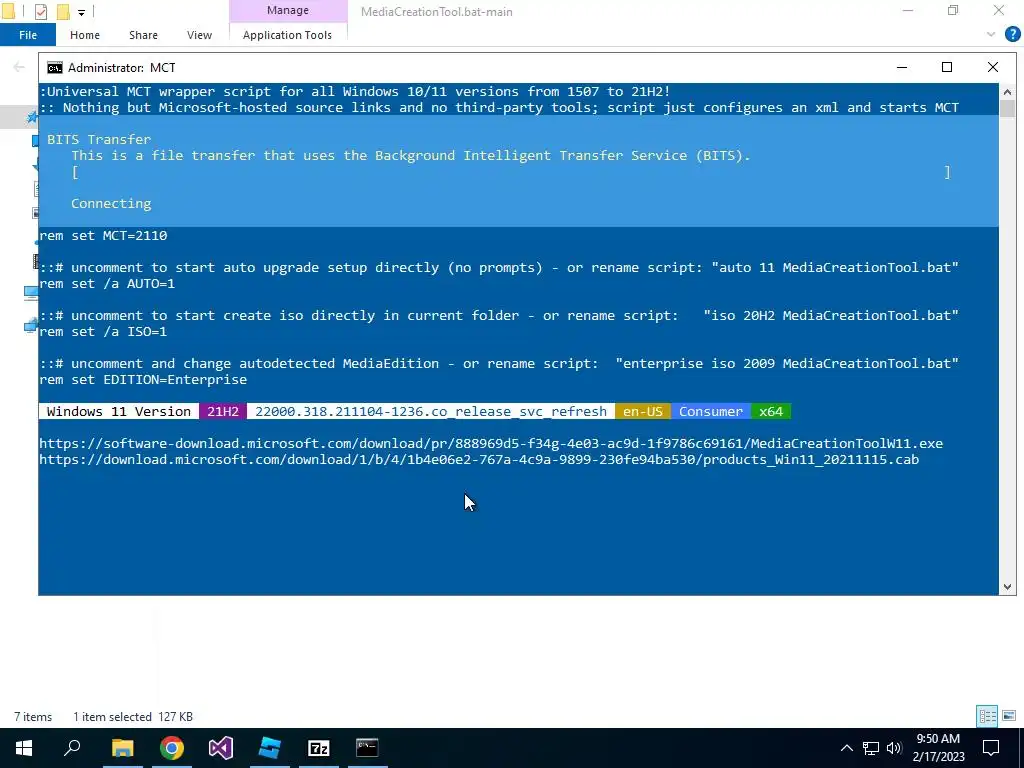The height and width of the screenshot is (768, 1024).
Task: Click the '7 items' status bar text
Action: (33, 716)
